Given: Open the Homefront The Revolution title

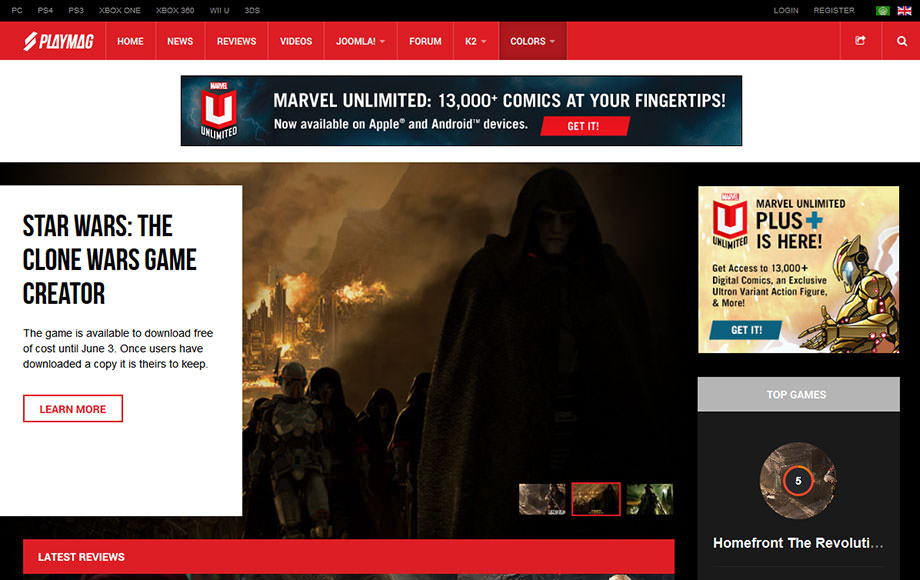Looking at the screenshot, I should (x=798, y=543).
